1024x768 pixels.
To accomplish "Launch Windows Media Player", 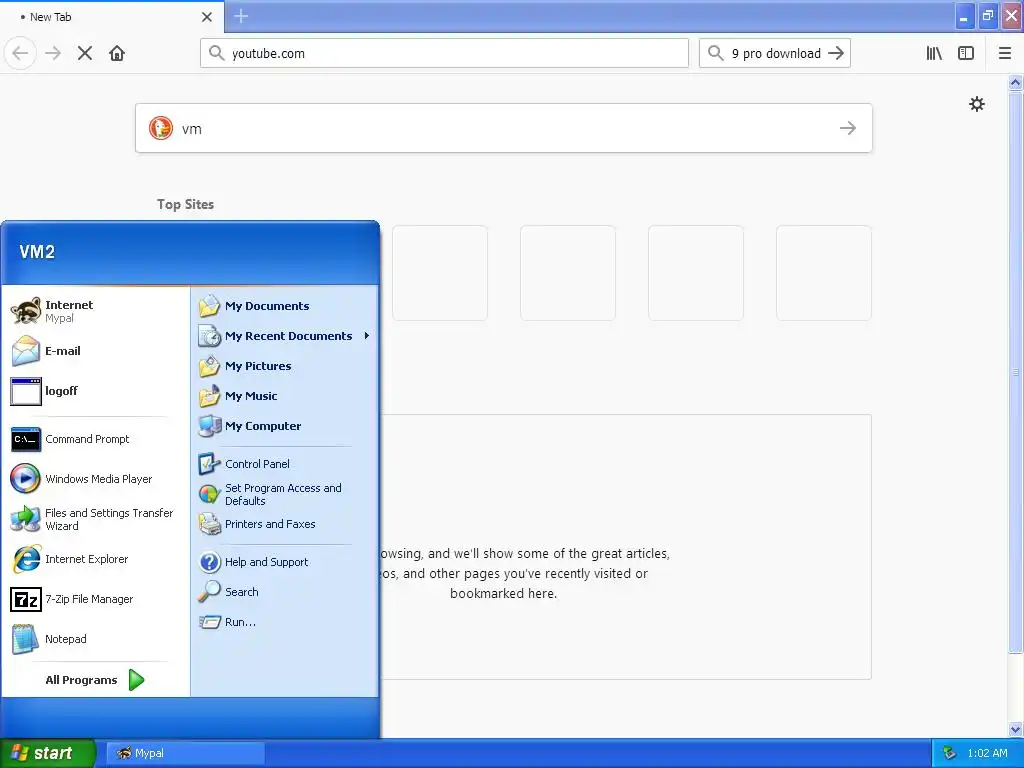I will 95,479.
